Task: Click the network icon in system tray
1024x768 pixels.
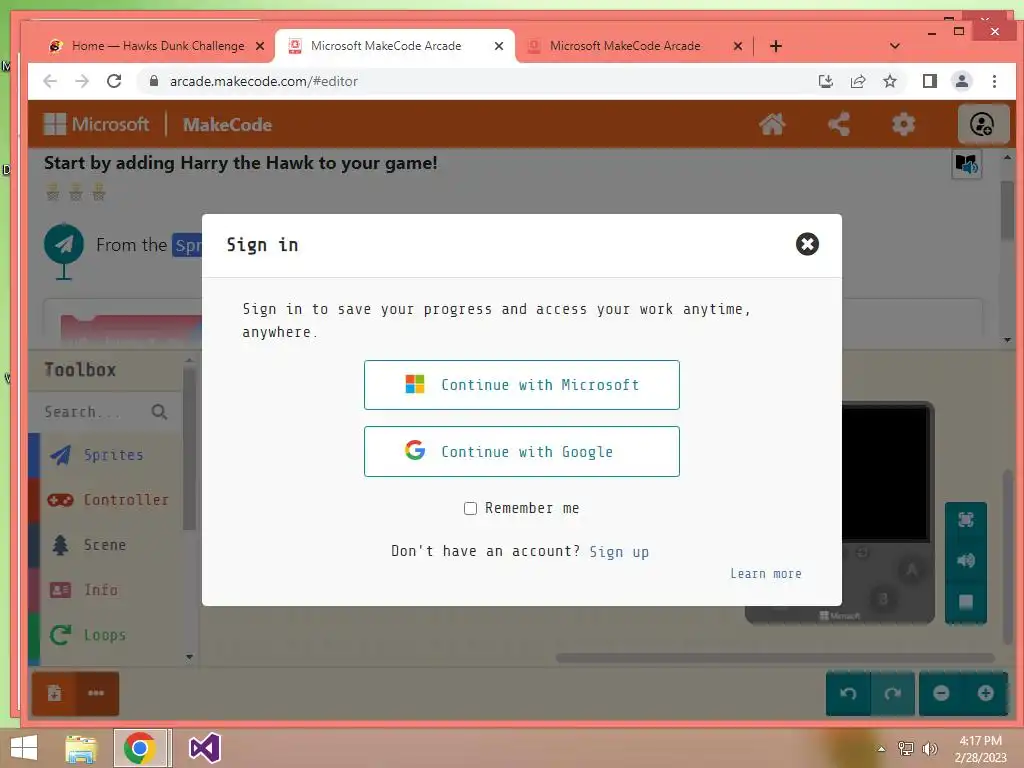Action: tap(906, 749)
